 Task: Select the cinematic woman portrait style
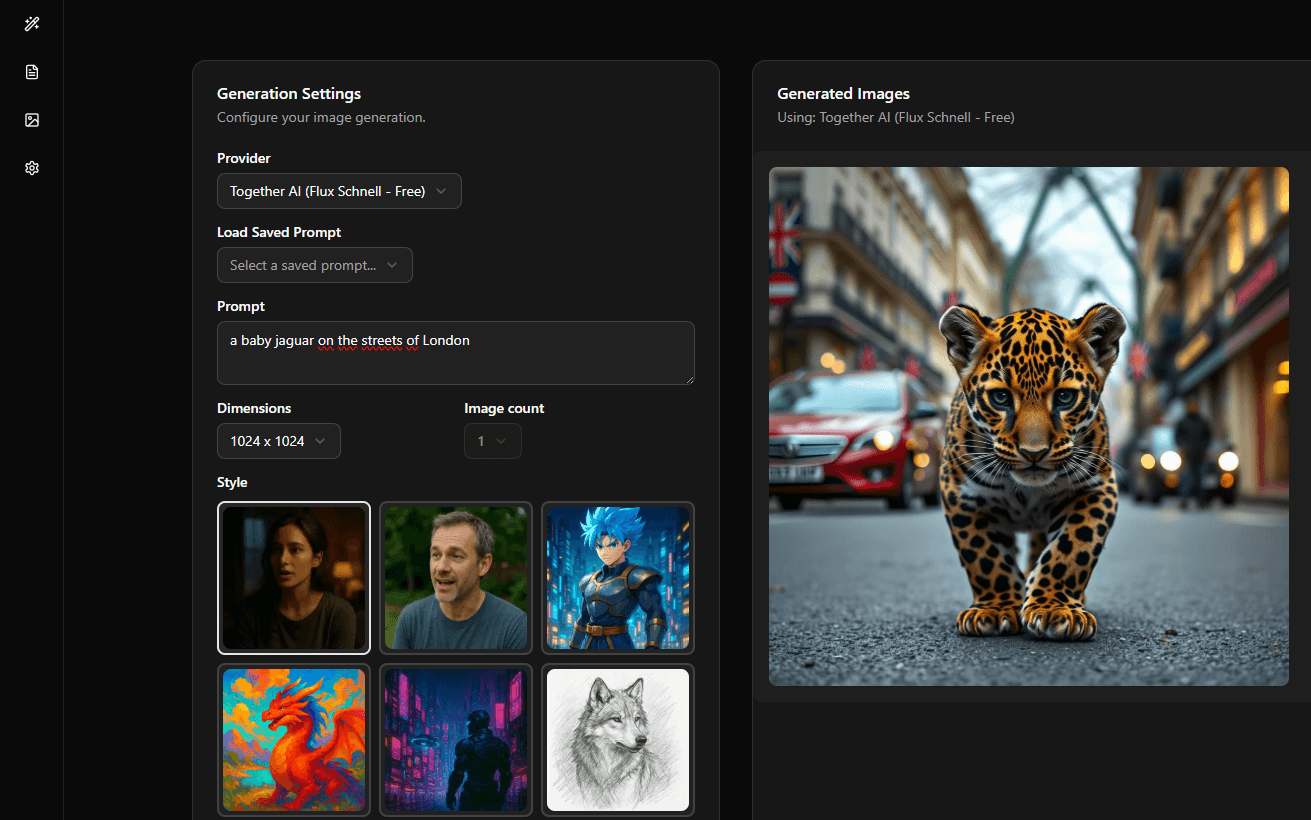[293, 578]
